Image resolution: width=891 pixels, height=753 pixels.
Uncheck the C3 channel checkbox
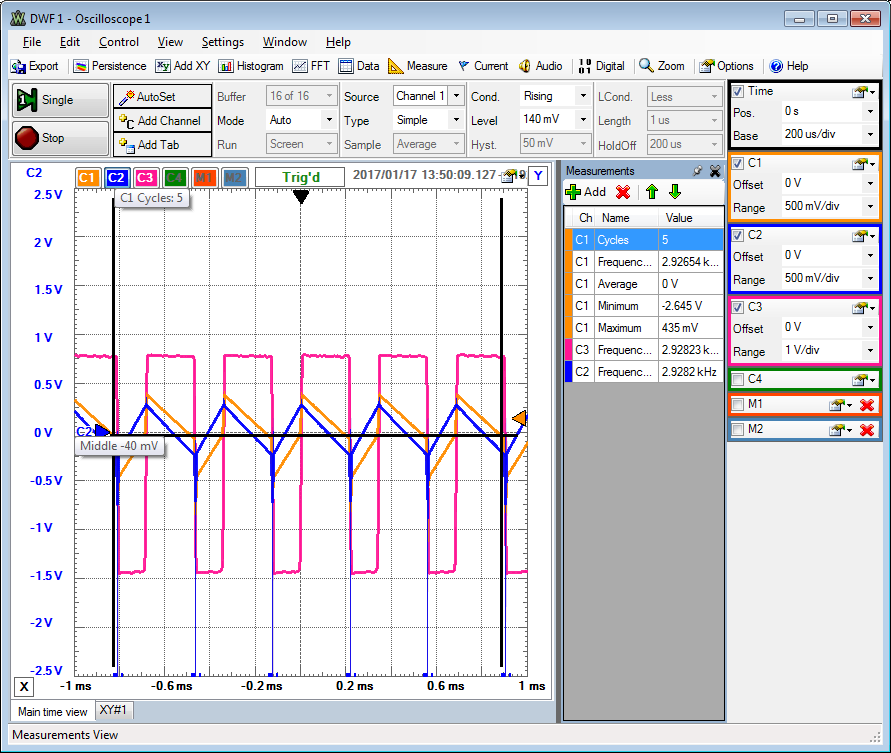739,306
